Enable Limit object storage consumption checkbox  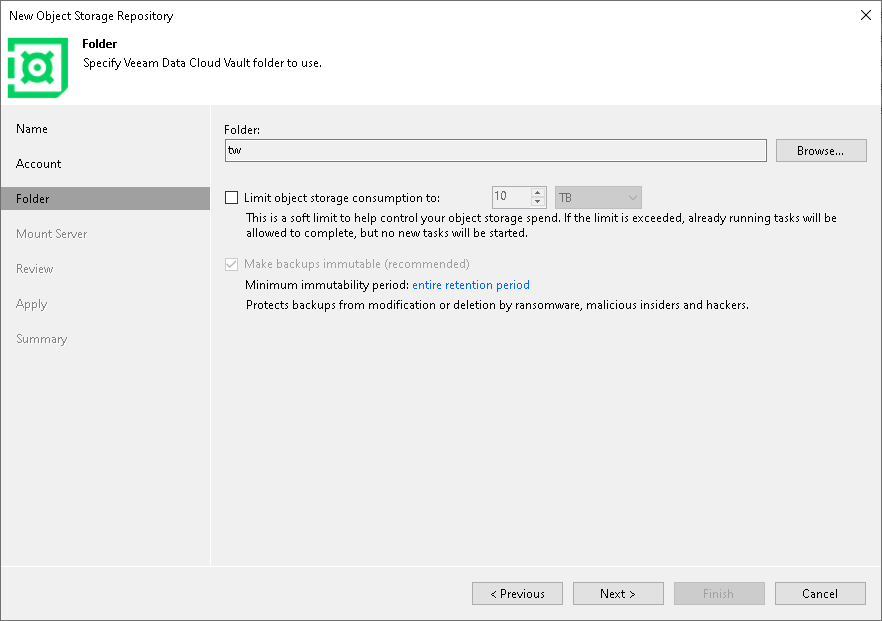click(231, 197)
